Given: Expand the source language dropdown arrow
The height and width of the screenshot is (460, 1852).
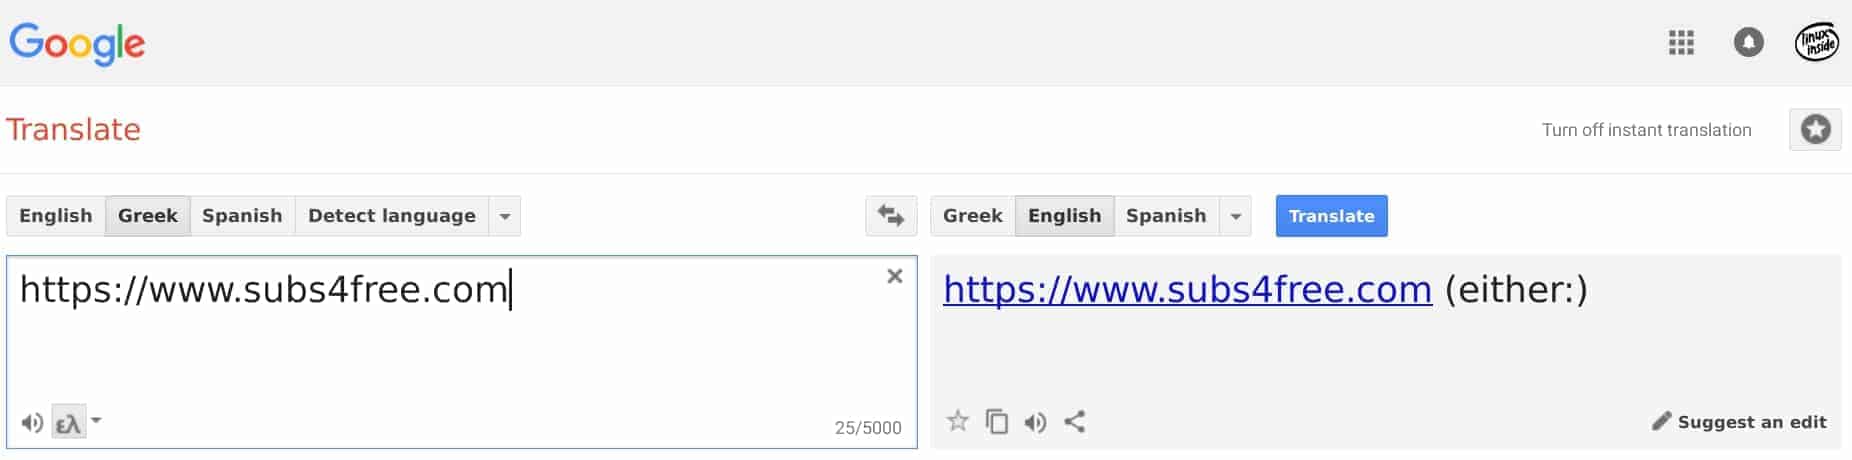Looking at the screenshot, I should (x=505, y=216).
